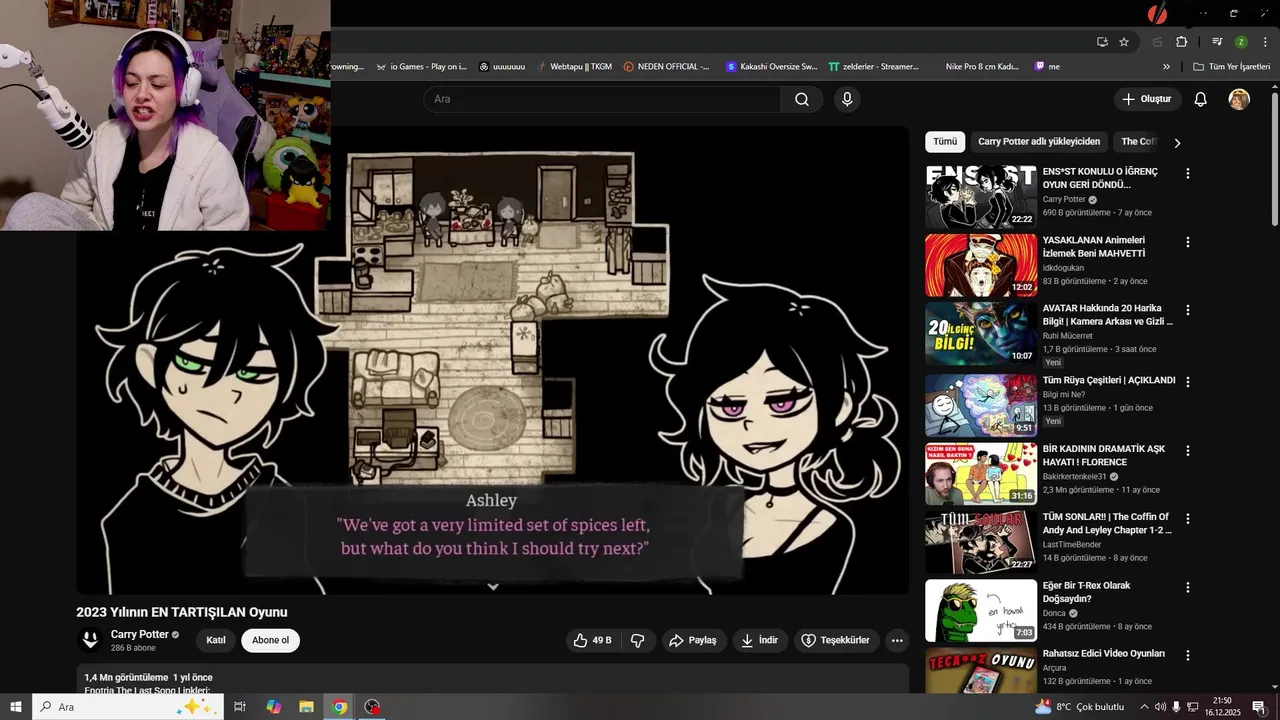Activate voice search microphone icon
The image size is (1280, 720).
(x=847, y=99)
